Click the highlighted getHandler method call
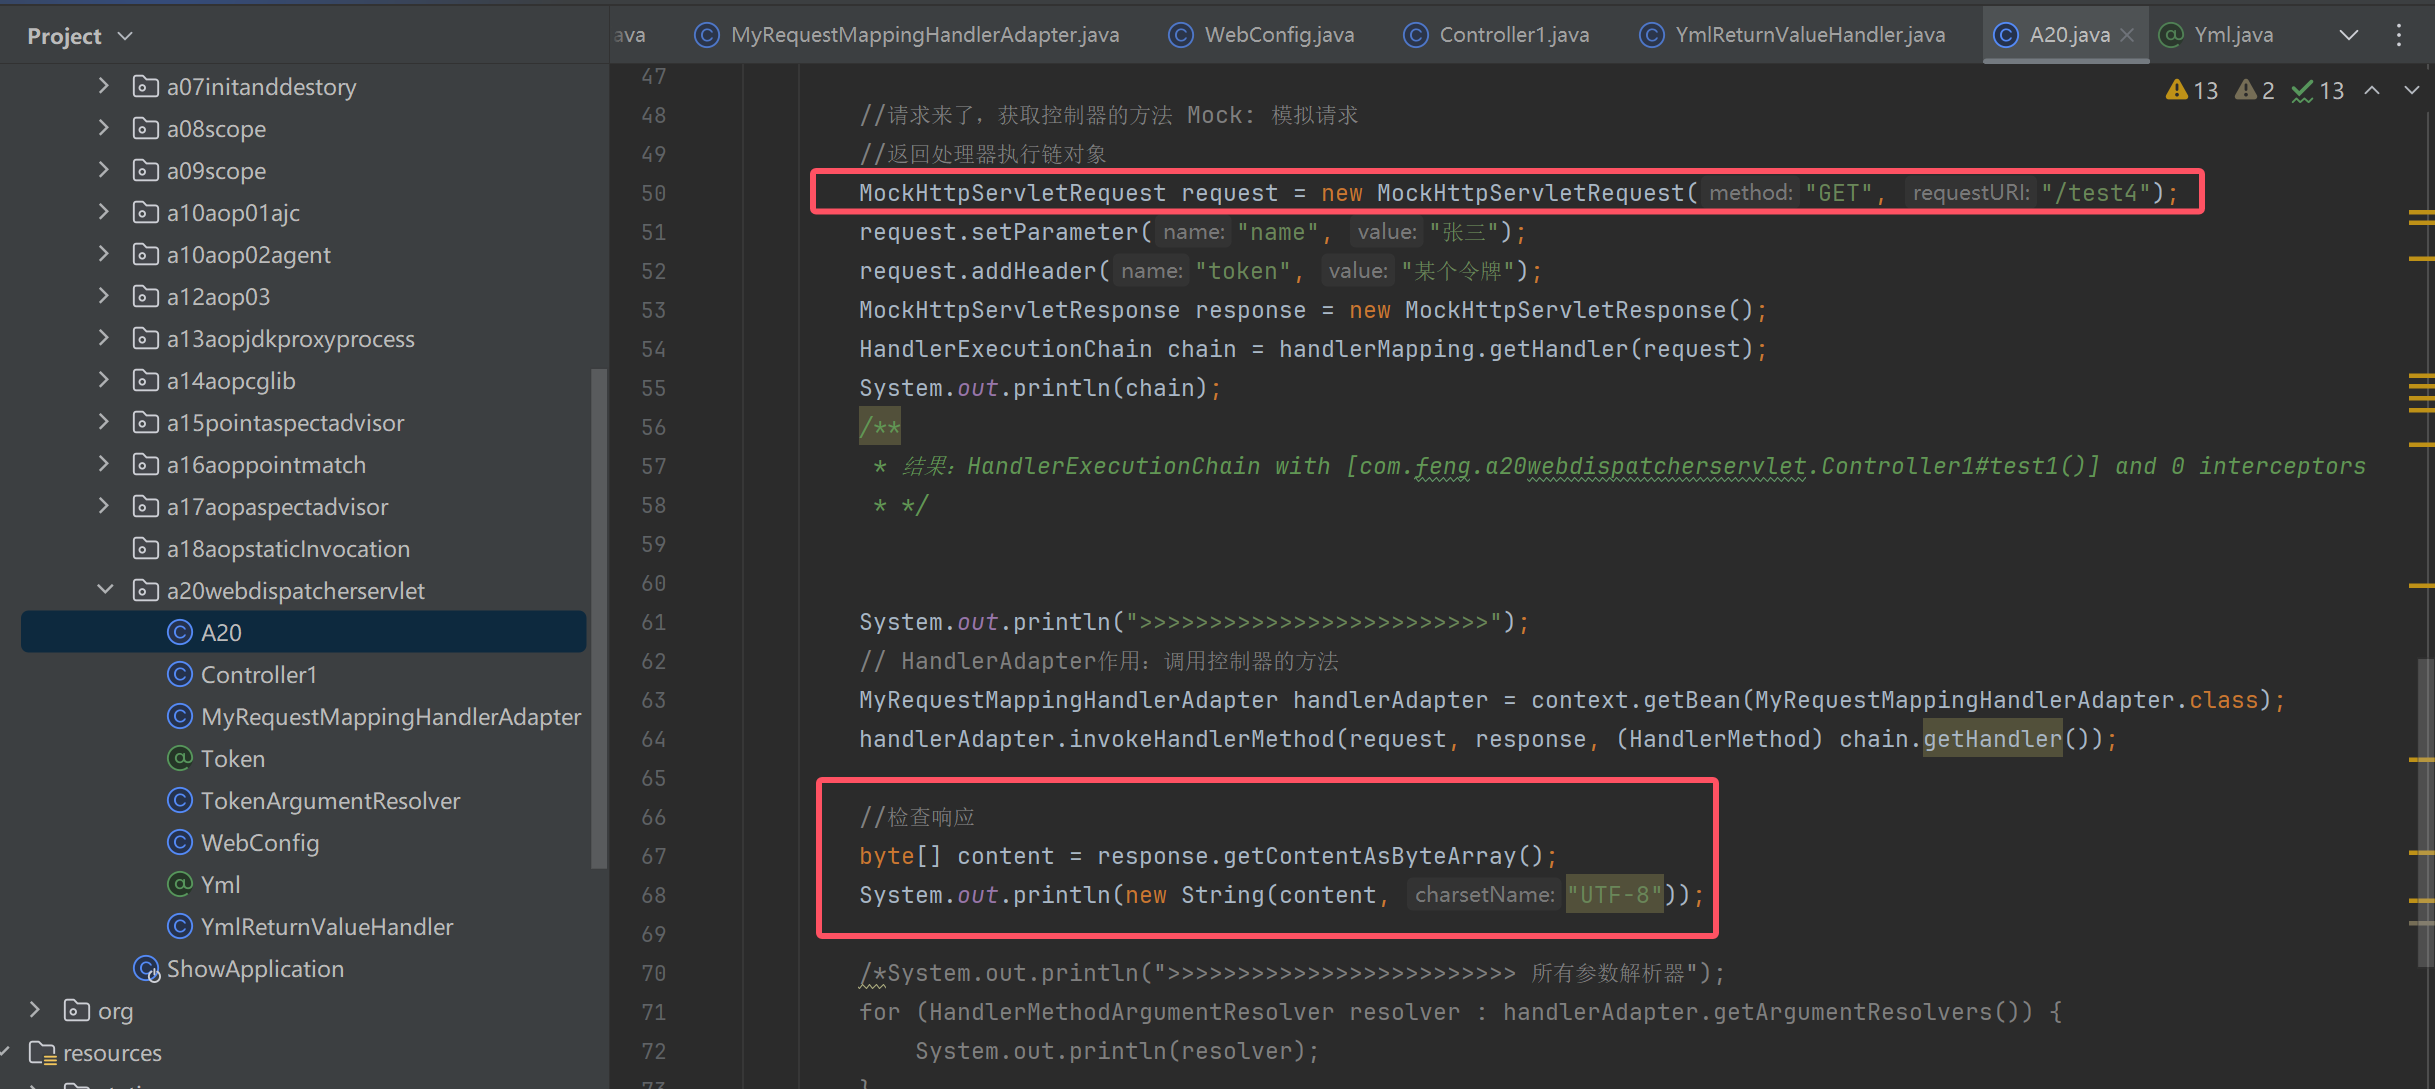The image size is (2435, 1089). tap(1992, 739)
